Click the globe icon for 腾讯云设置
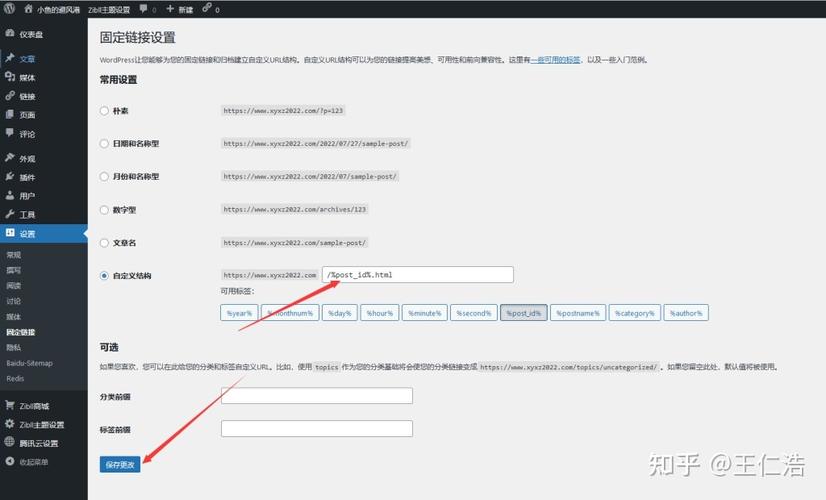 [x=9, y=442]
